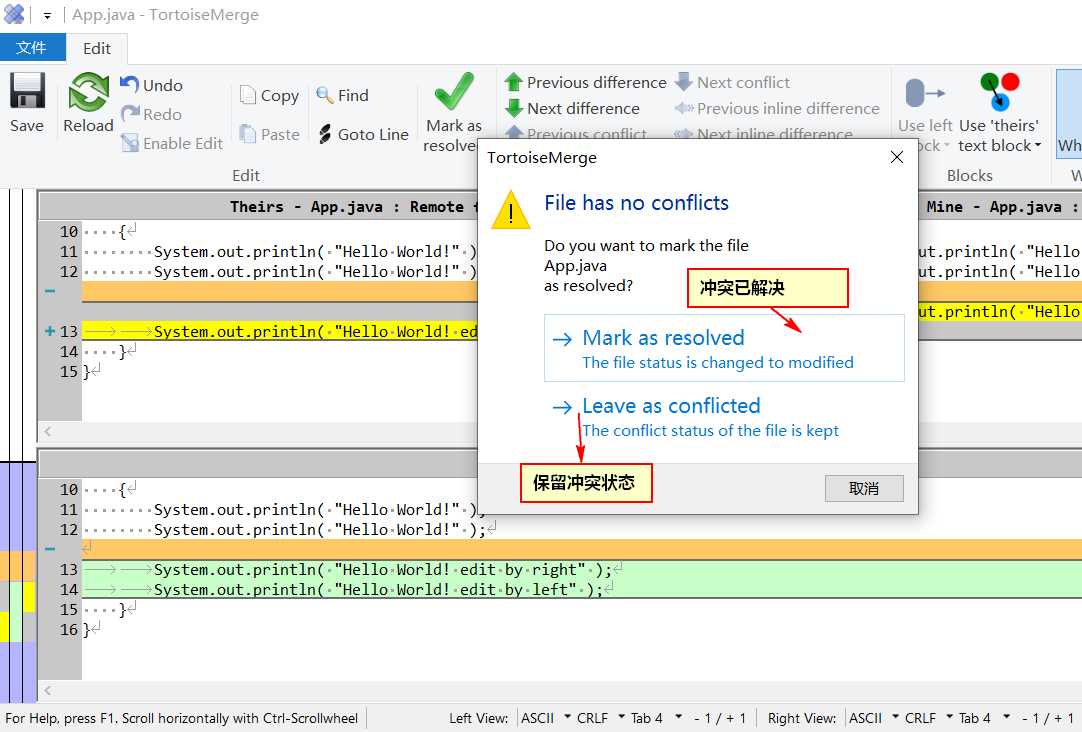The height and width of the screenshot is (732, 1082).
Task: Click line 11 in the bottom merged pane
Action: [582, 509]
